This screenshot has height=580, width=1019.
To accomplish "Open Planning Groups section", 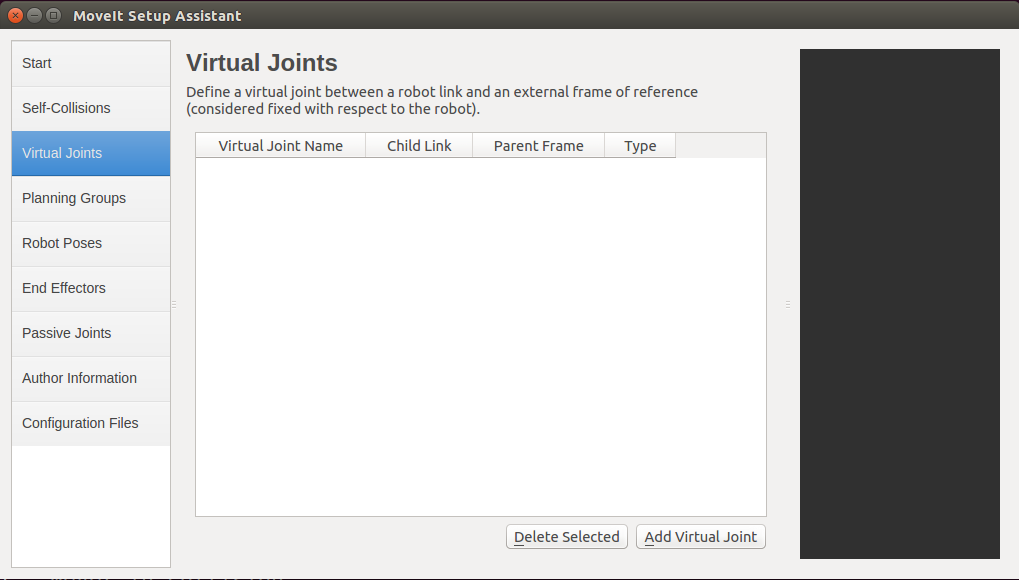I will pos(91,198).
